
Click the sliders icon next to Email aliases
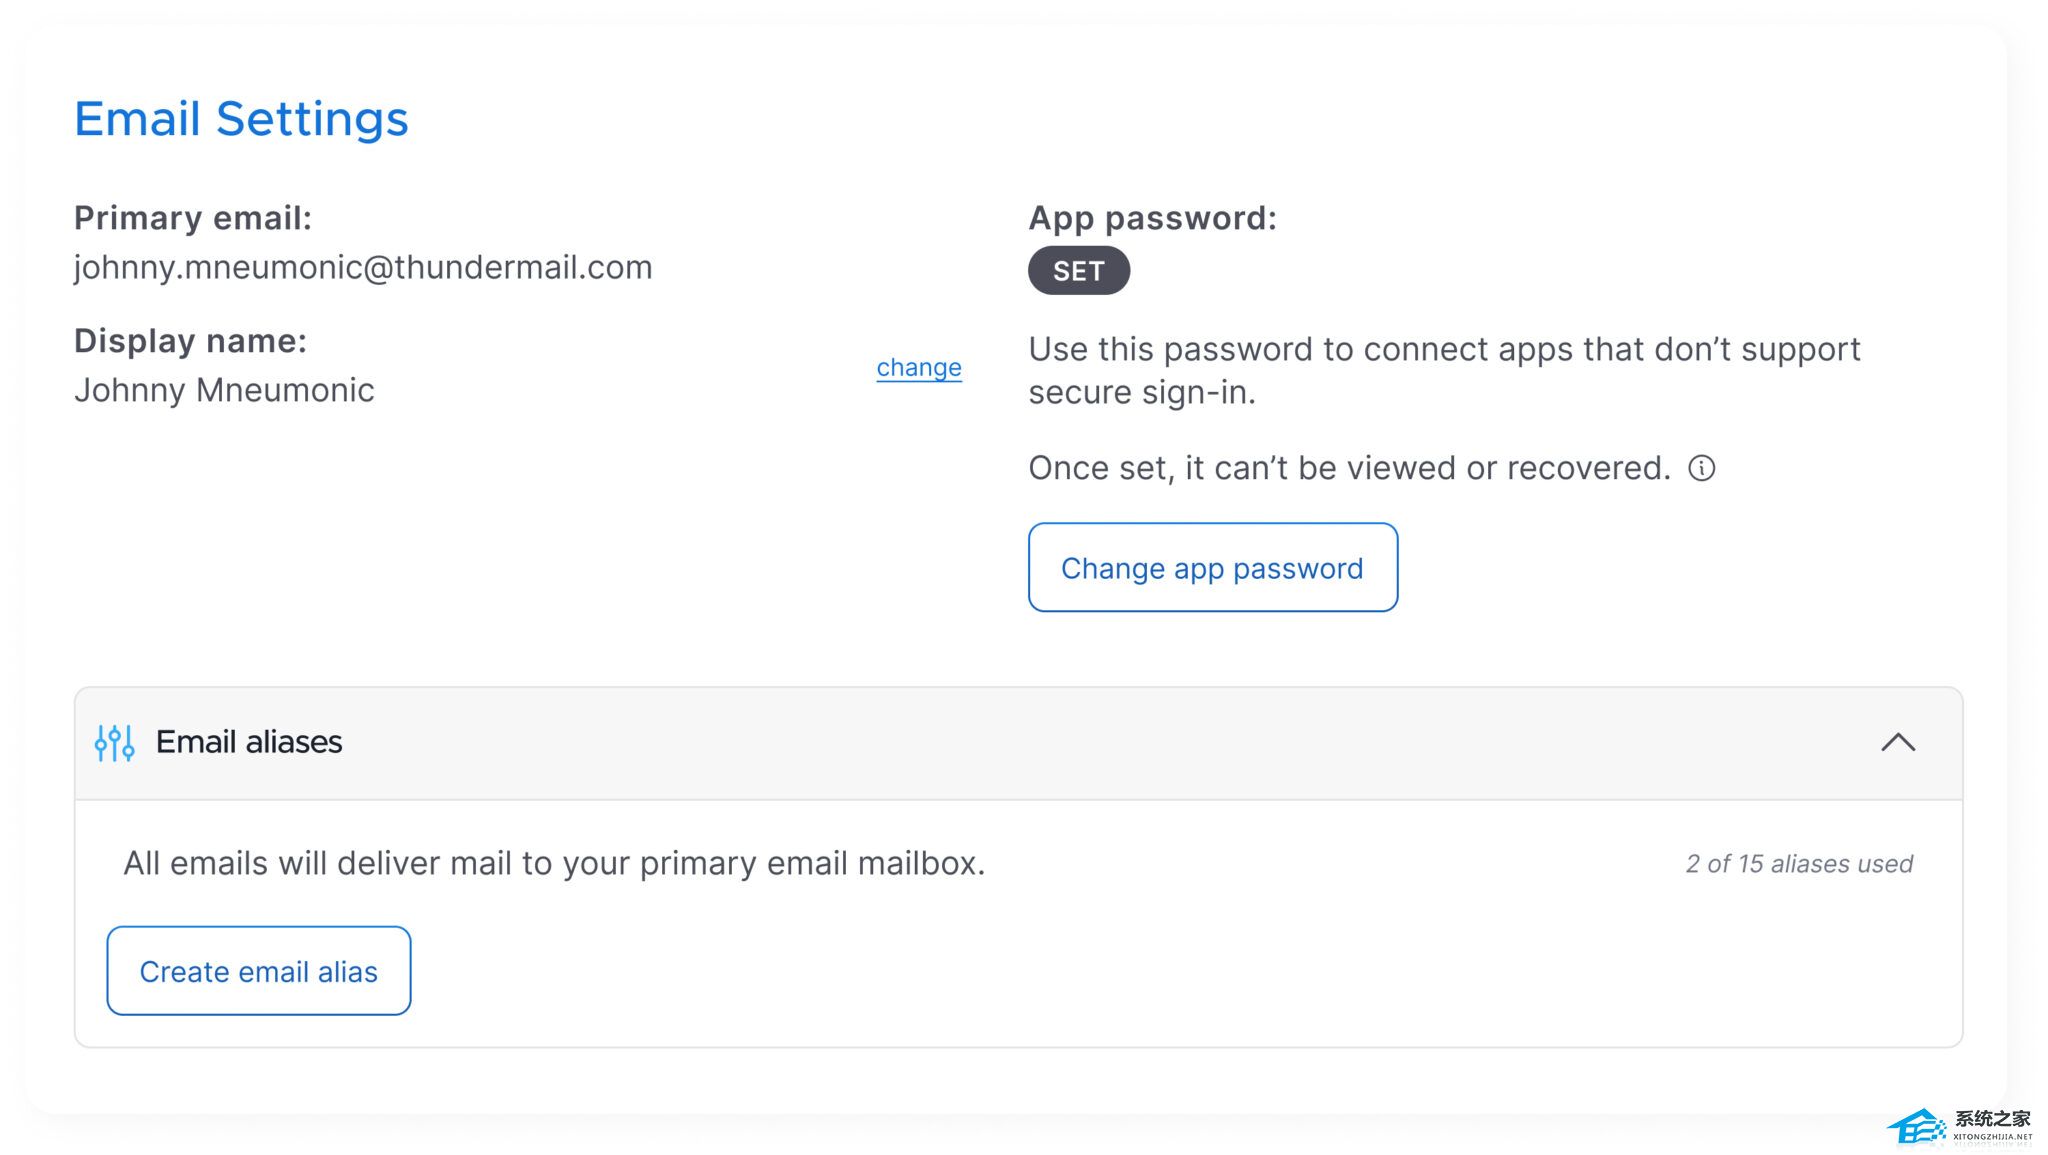[x=115, y=743]
